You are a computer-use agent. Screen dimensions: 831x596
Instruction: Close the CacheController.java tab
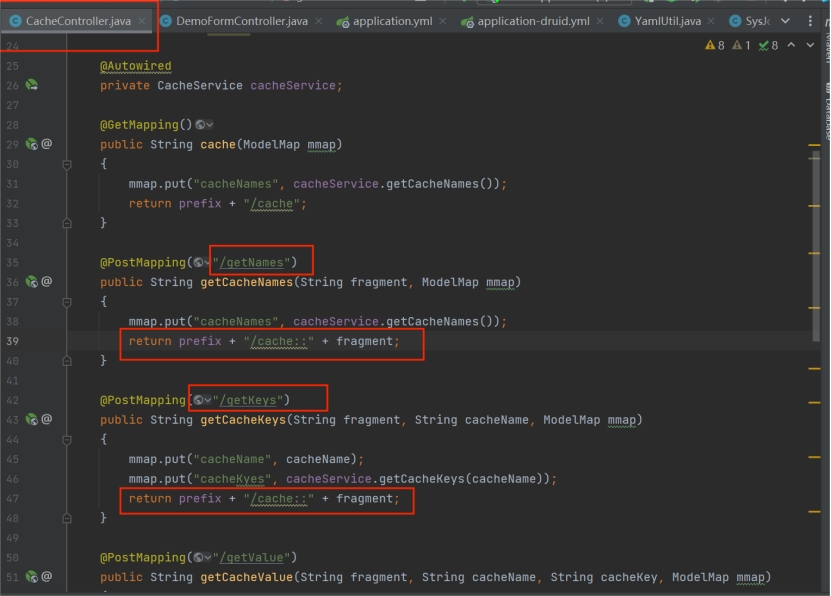[141, 21]
